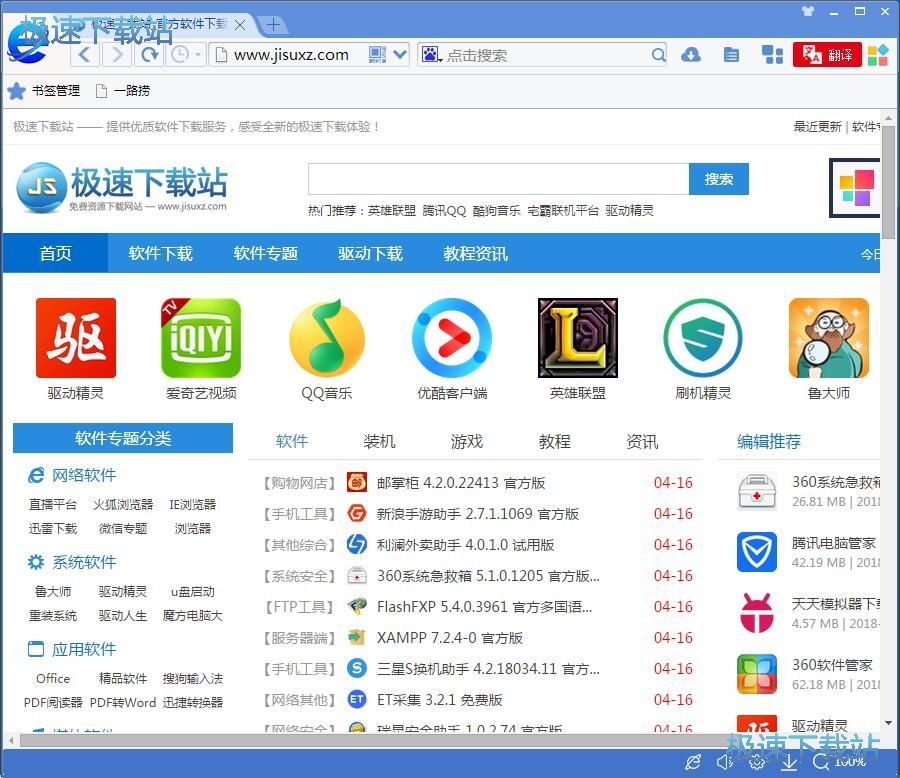The height and width of the screenshot is (778, 900).
Task: Switch to the 资讯 list tab
Action: (642, 441)
